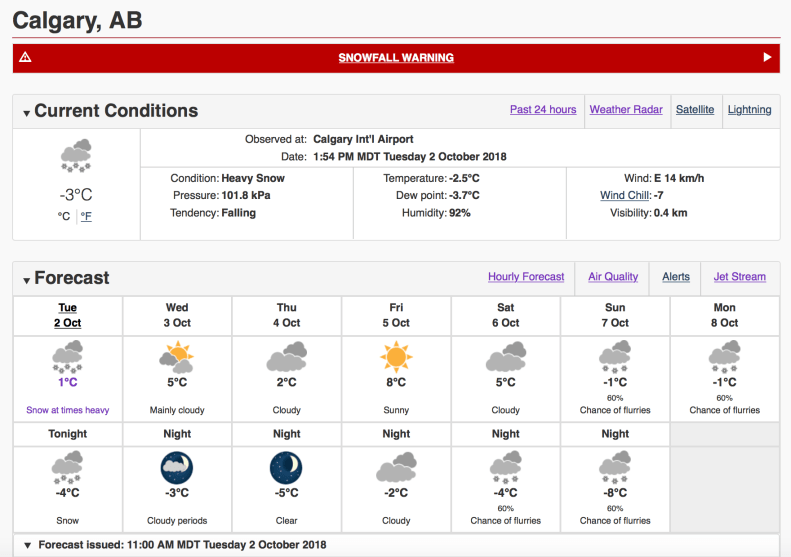Open the Snowfall Warning link

tap(396, 58)
